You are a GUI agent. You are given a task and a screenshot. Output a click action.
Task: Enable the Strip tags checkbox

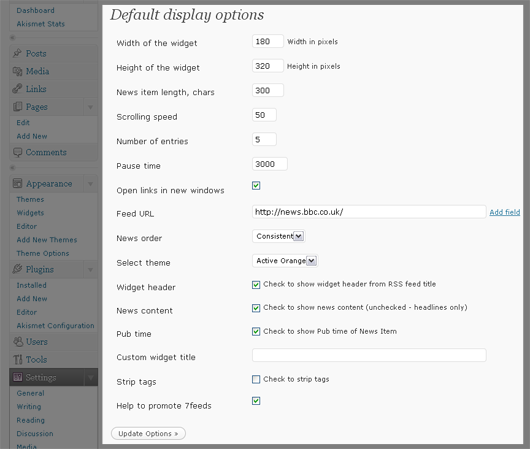pyautogui.click(x=256, y=379)
